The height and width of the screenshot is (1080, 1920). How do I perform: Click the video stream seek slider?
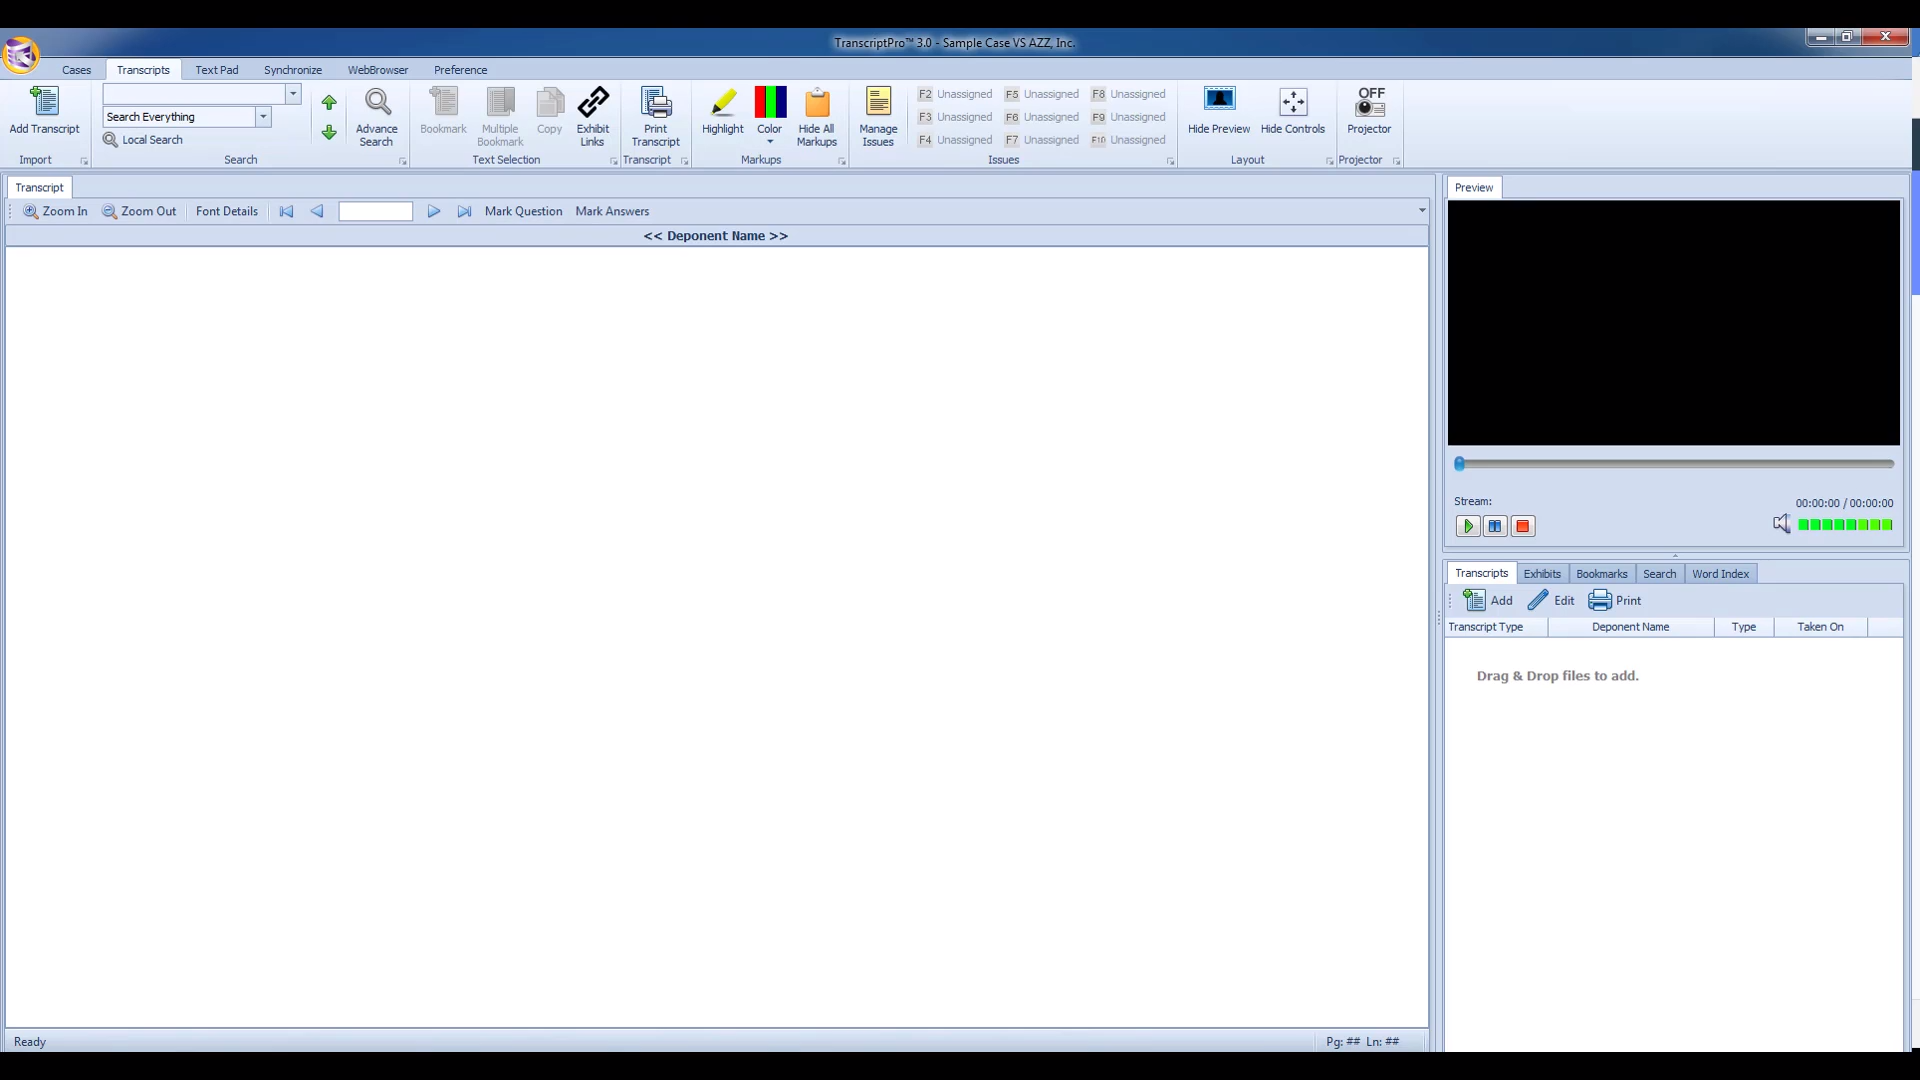click(1674, 464)
